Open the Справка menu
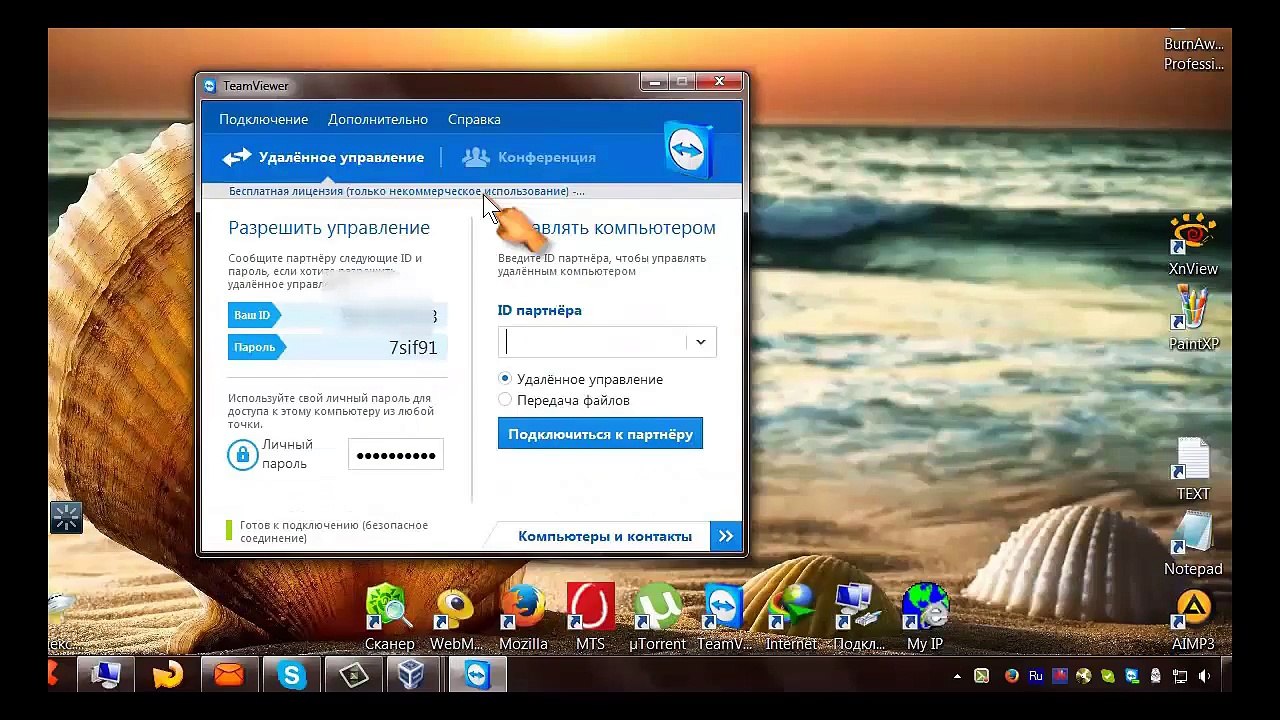This screenshot has height=720, width=1280. (x=474, y=119)
